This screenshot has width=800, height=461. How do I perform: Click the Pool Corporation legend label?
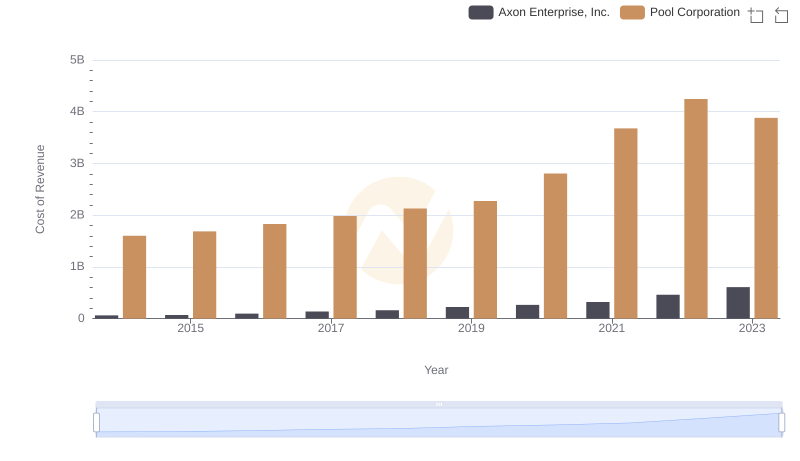[x=694, y=12]
